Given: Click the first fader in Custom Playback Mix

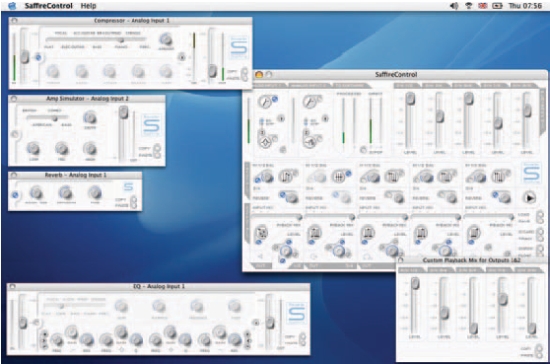Looking at the screenshot, I should (415, 283).
